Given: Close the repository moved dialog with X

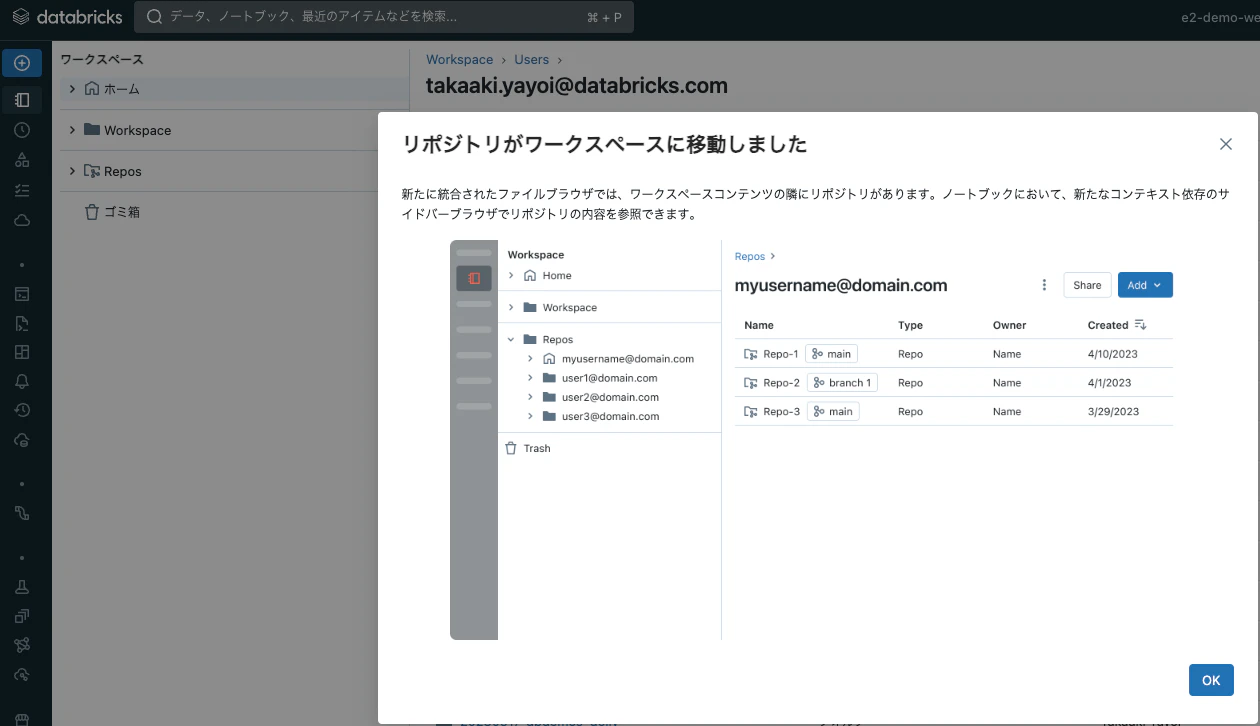Looking at the screenshot, I should (1226, 144).
